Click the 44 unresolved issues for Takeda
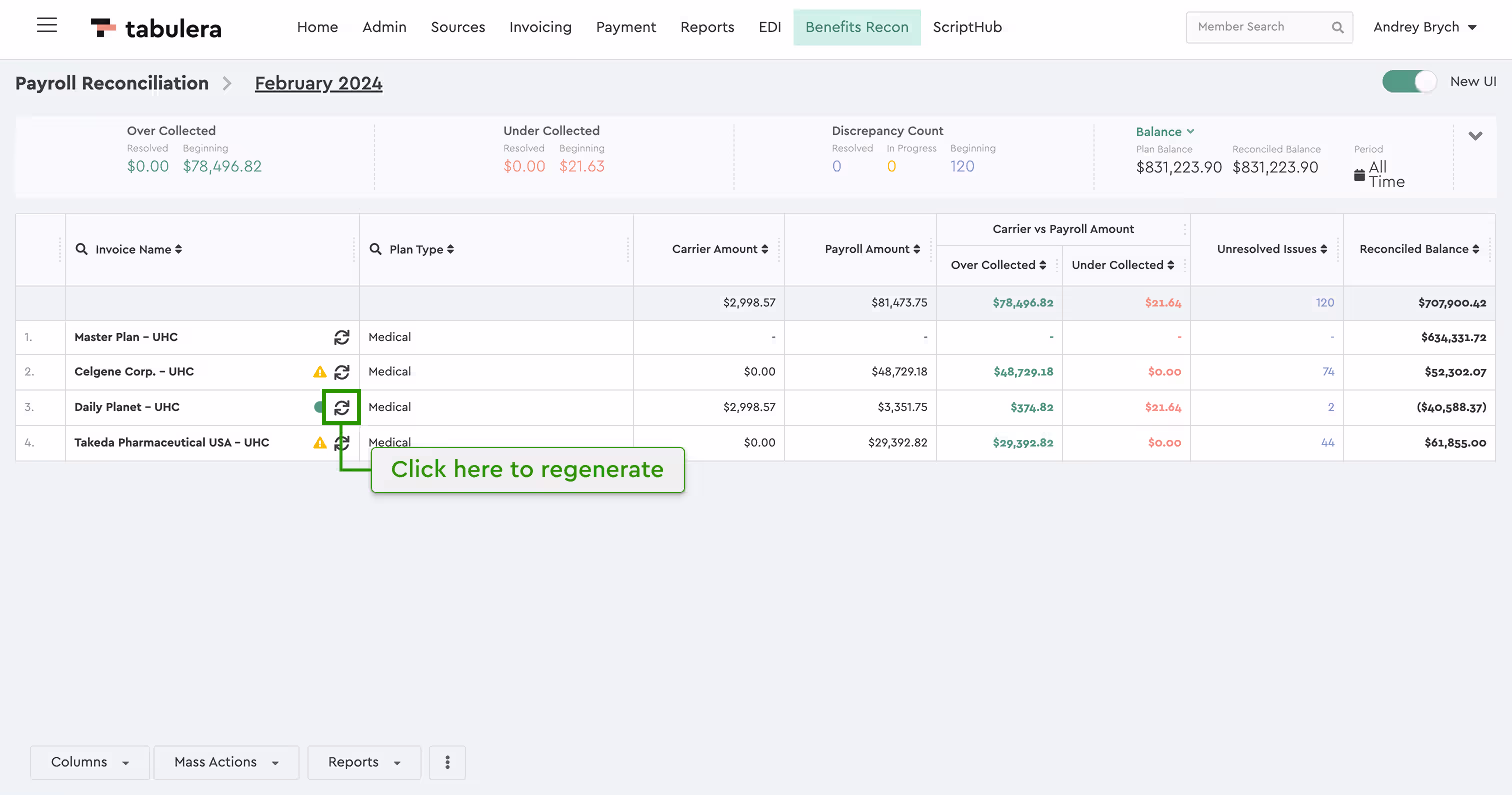This screenshot has width=1512, height=800. (x=1328, y=443)
